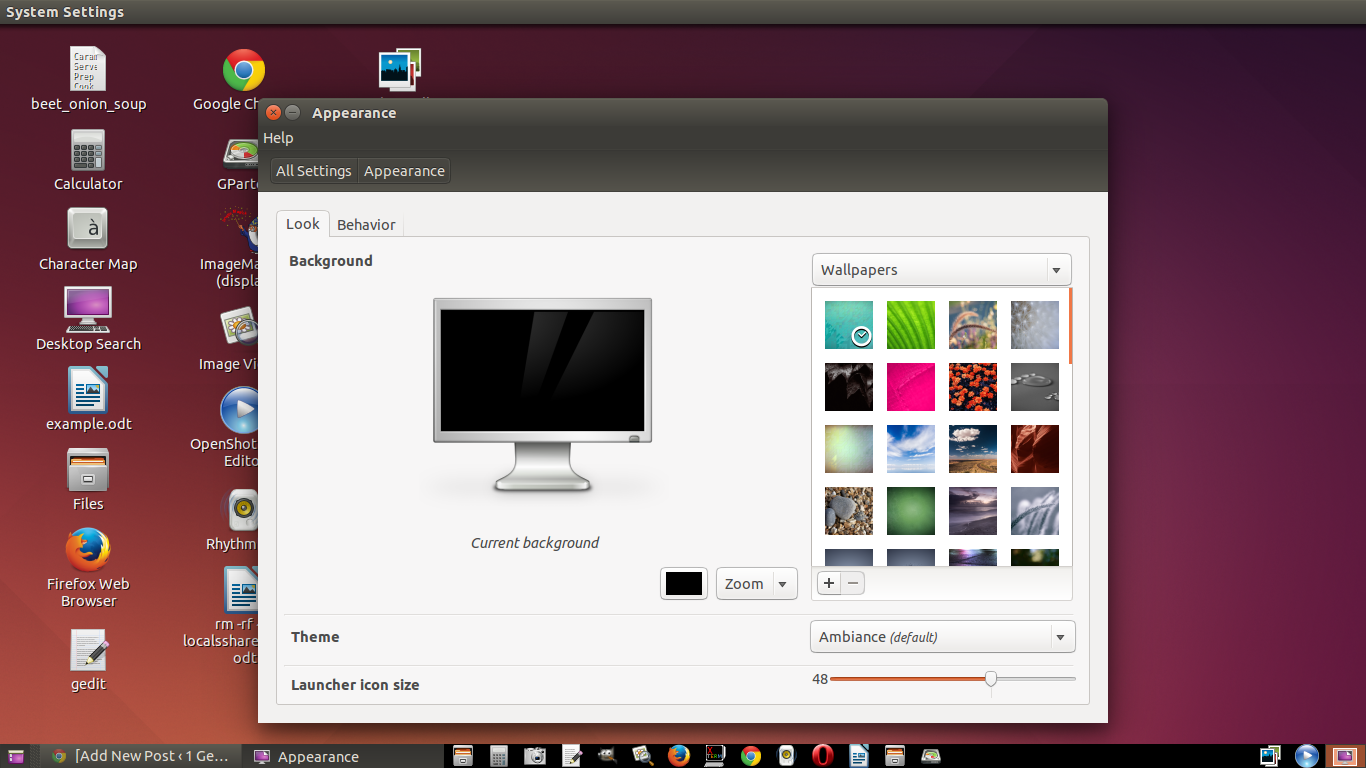Click the Firefox Web Browser desktop icon
The image size is (1366, 768).
click(88, 566)
